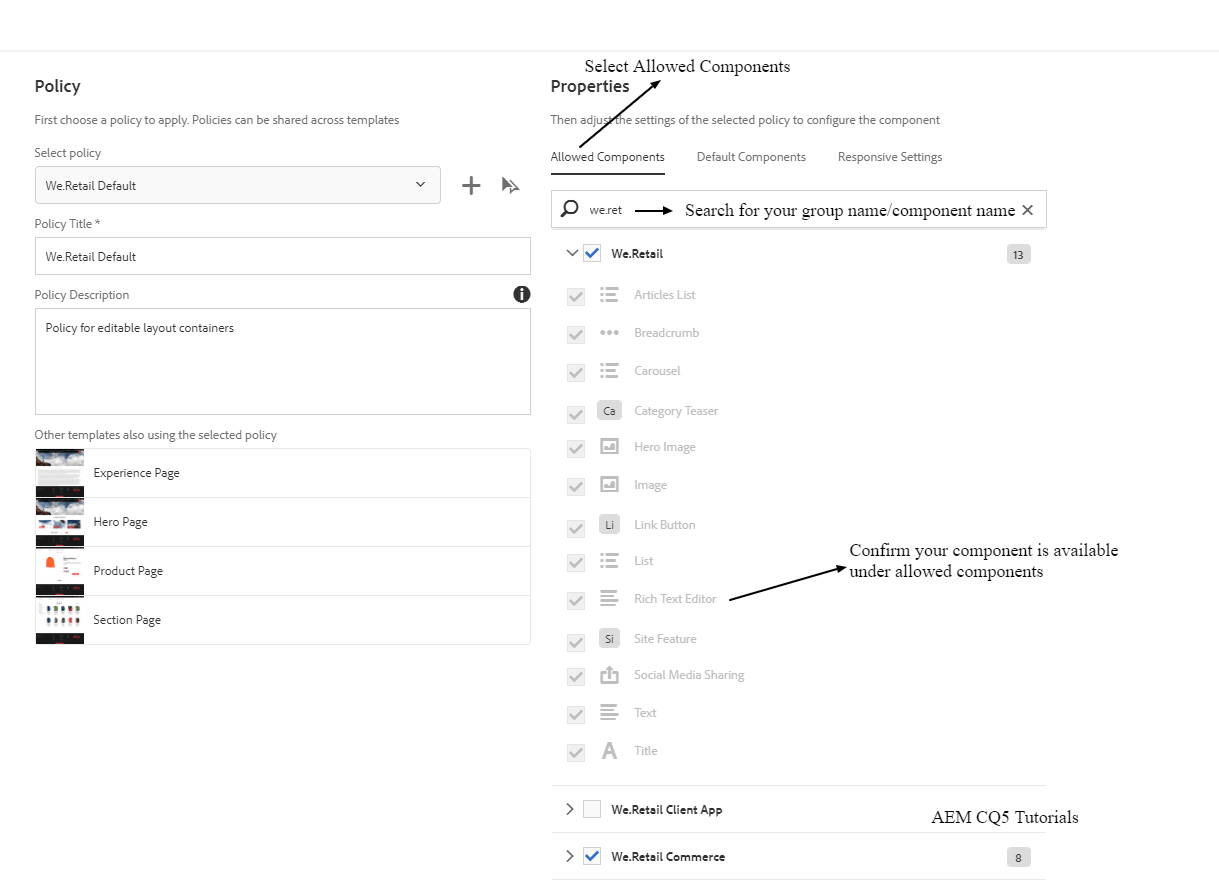This screenshot has width=1219, height=882.
Task: Toggle the Image component checkbox
Action: tap(576, 487)
